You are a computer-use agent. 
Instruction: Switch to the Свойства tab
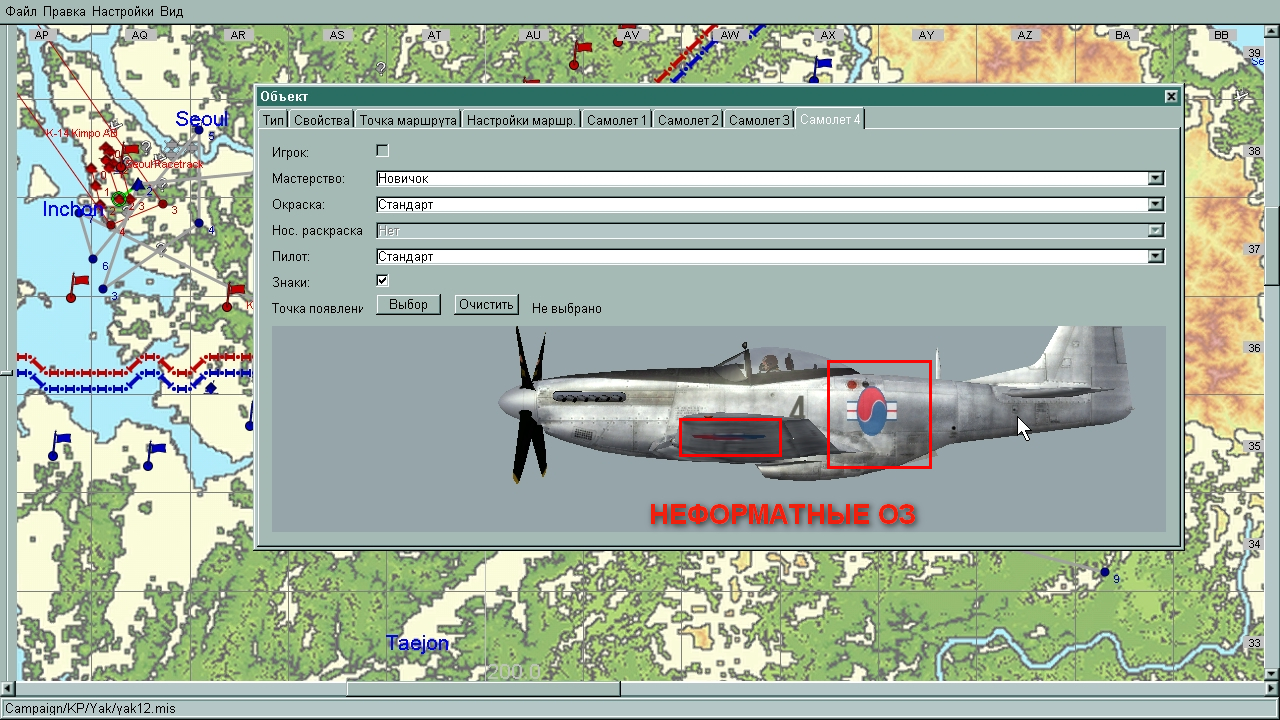[x=322, y=120]
